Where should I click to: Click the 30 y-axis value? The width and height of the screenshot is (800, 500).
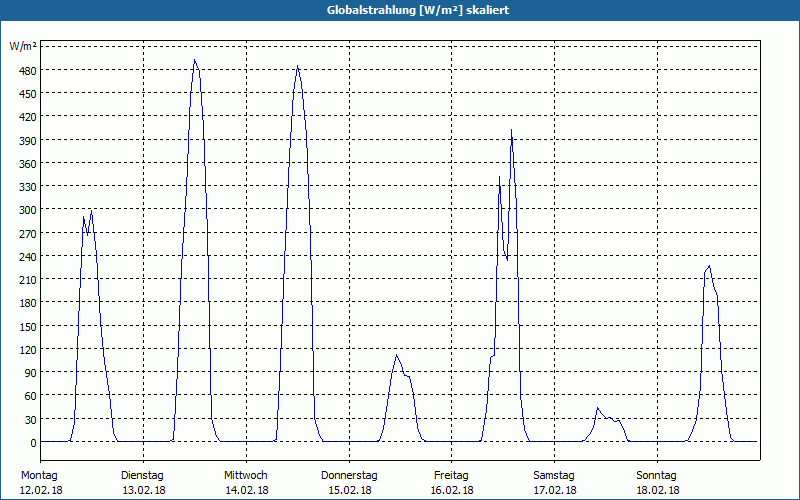tap(30, 419)
